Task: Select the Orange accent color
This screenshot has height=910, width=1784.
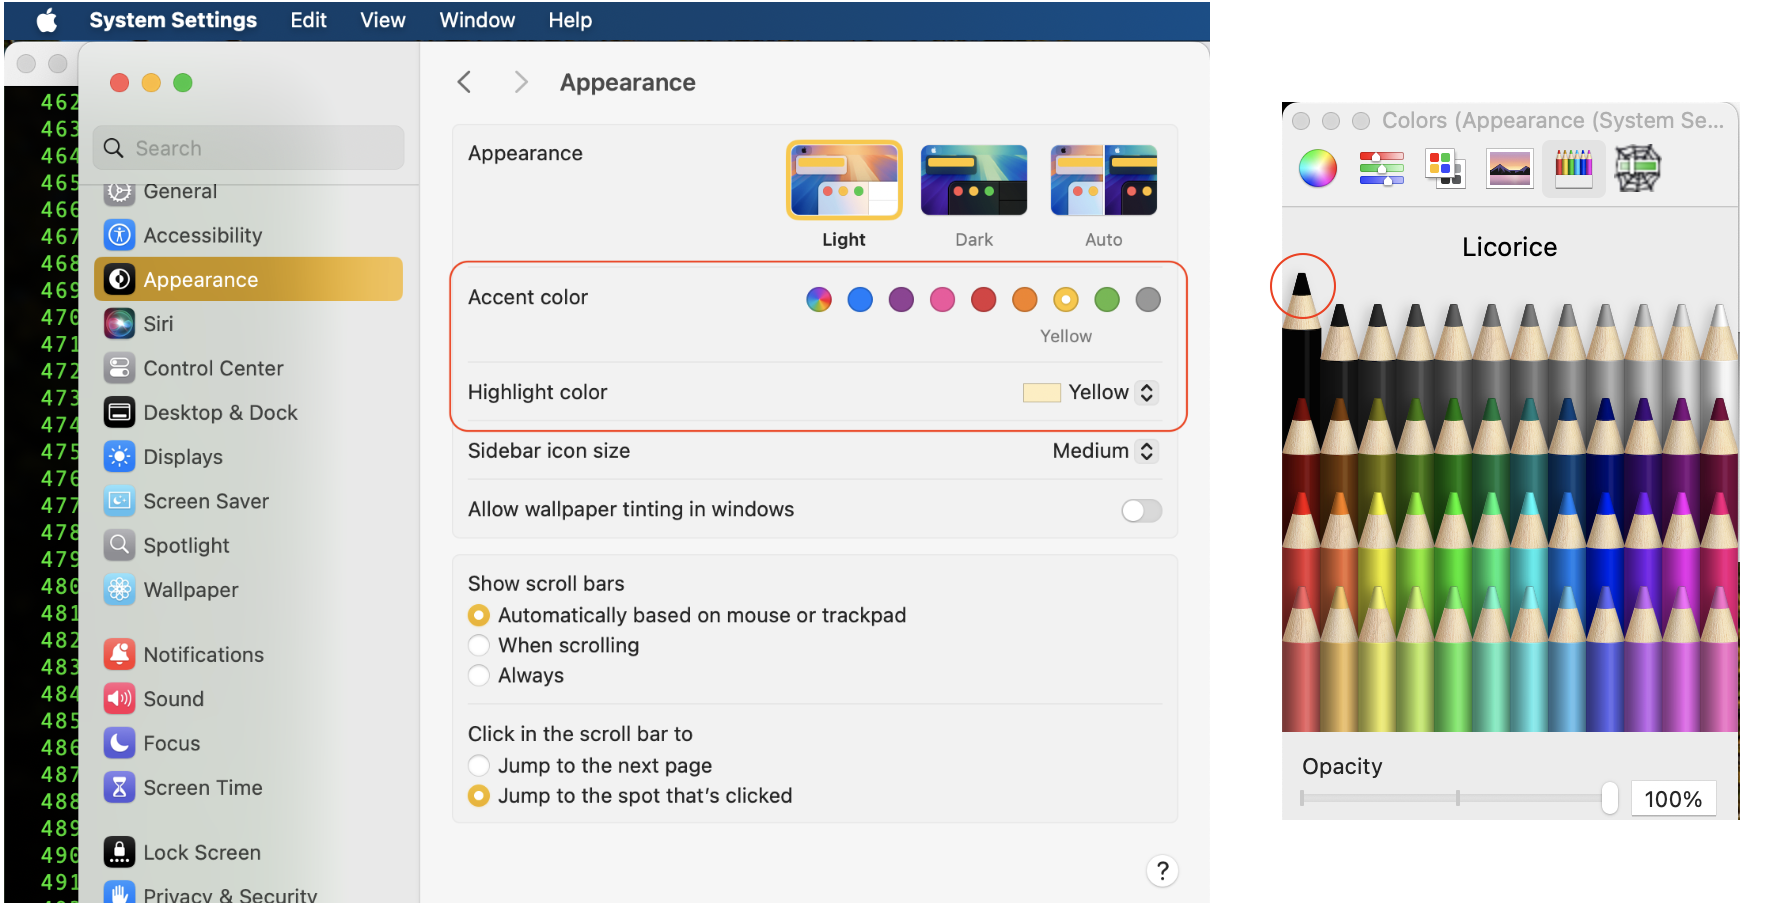Action: click(x=1025, y=299)
